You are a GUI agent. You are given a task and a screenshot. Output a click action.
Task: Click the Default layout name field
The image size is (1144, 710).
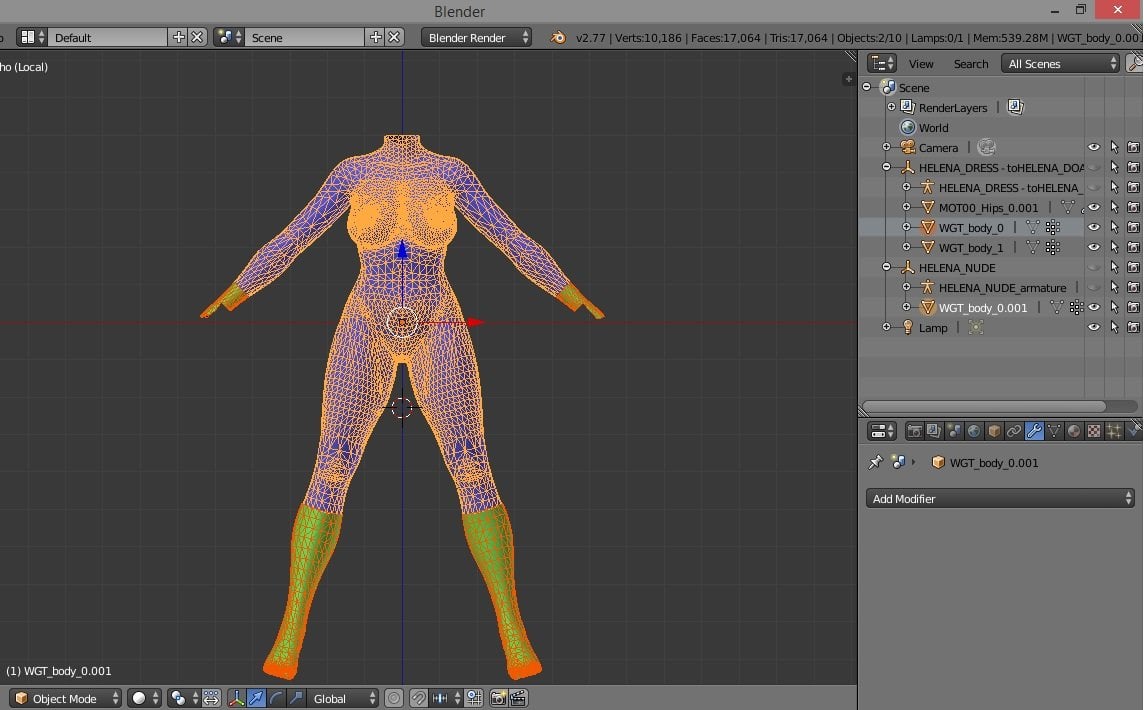108,37
